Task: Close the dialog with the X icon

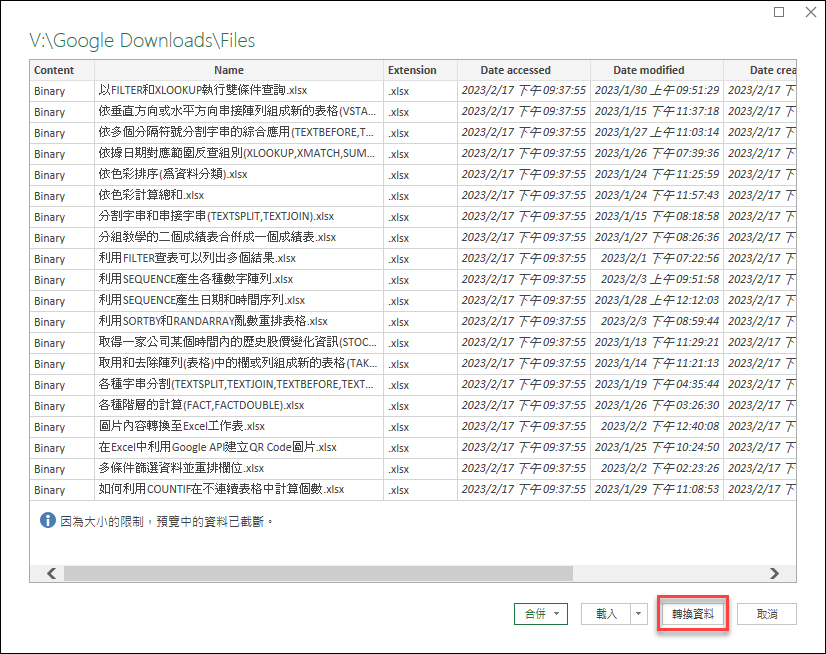Action: click(811, 12)
